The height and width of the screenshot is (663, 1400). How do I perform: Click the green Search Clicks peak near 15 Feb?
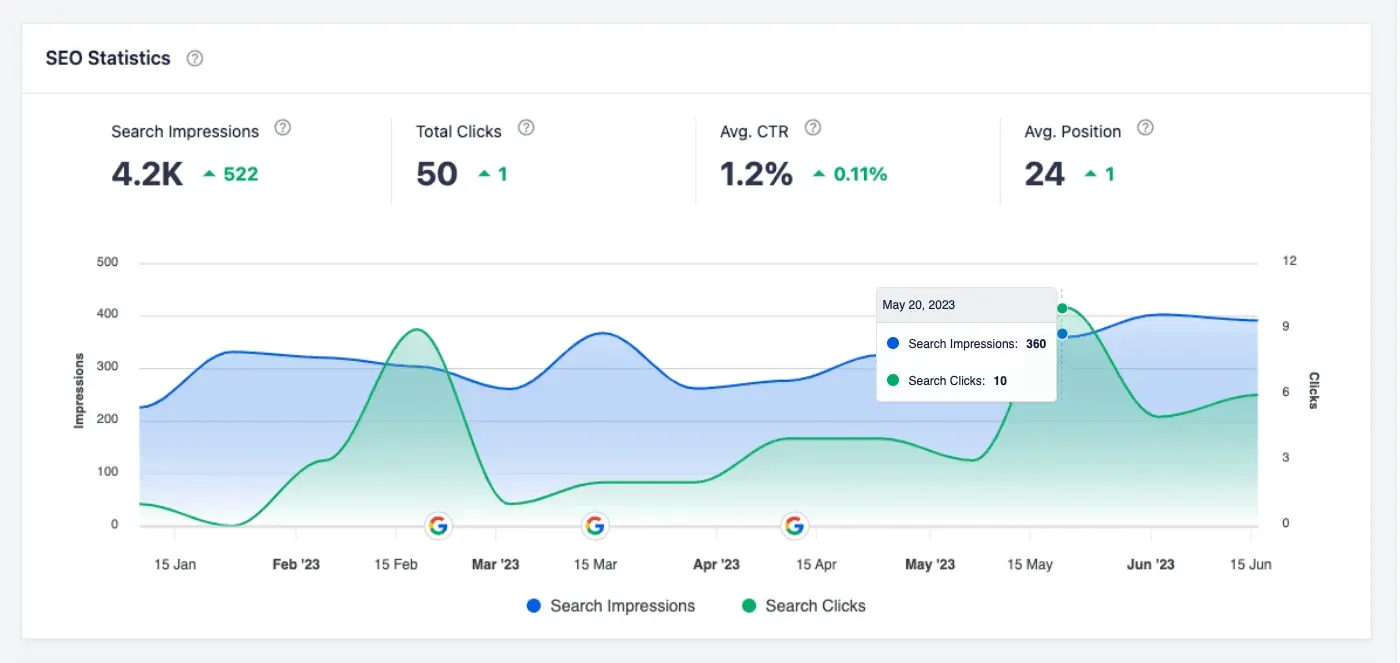click(x=417, y=330)
